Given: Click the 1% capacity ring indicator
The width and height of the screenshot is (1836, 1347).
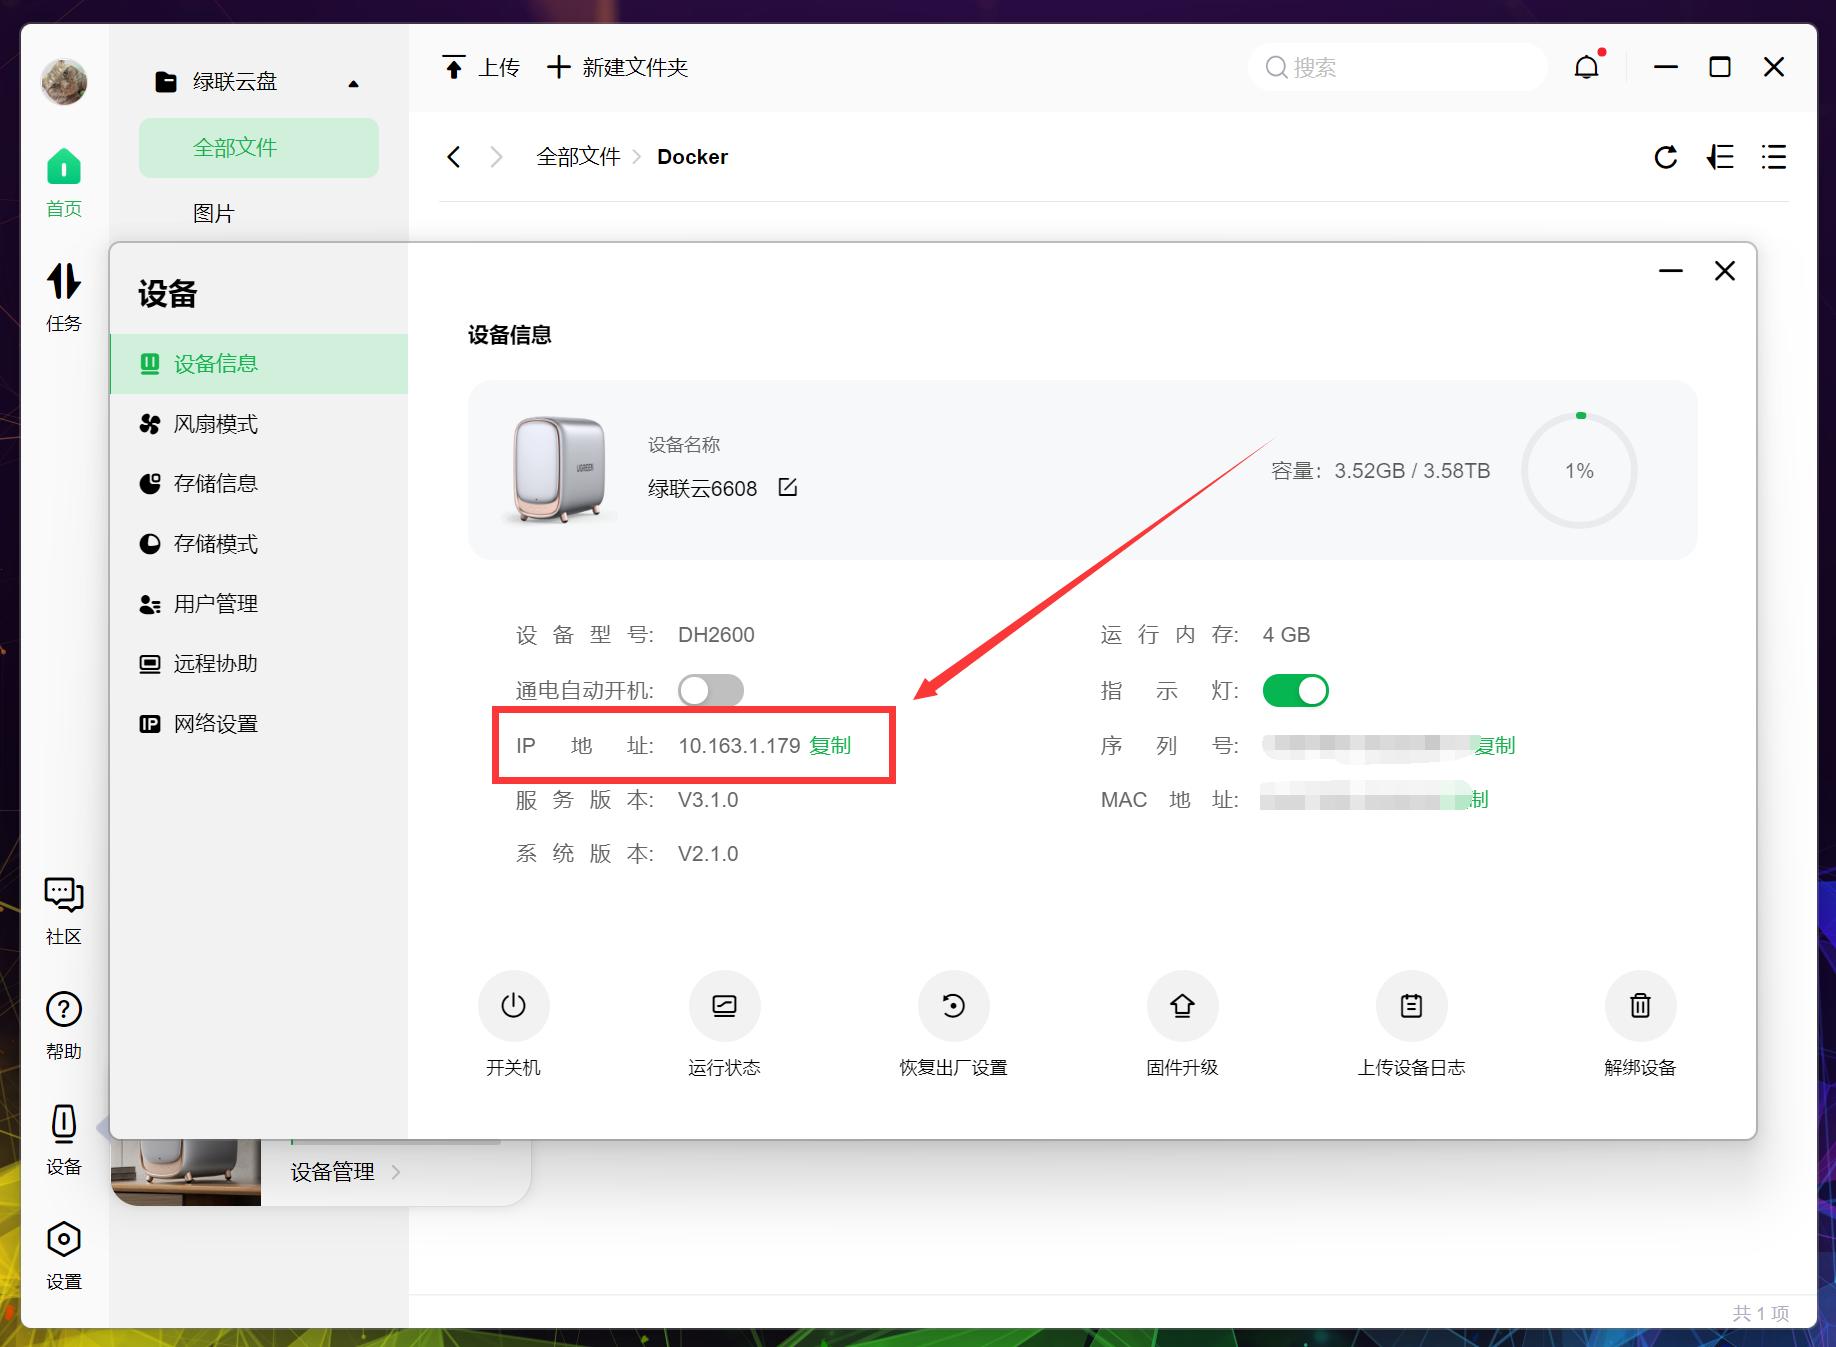Looking at the screenshot, I should click(x=1579, y=470).
